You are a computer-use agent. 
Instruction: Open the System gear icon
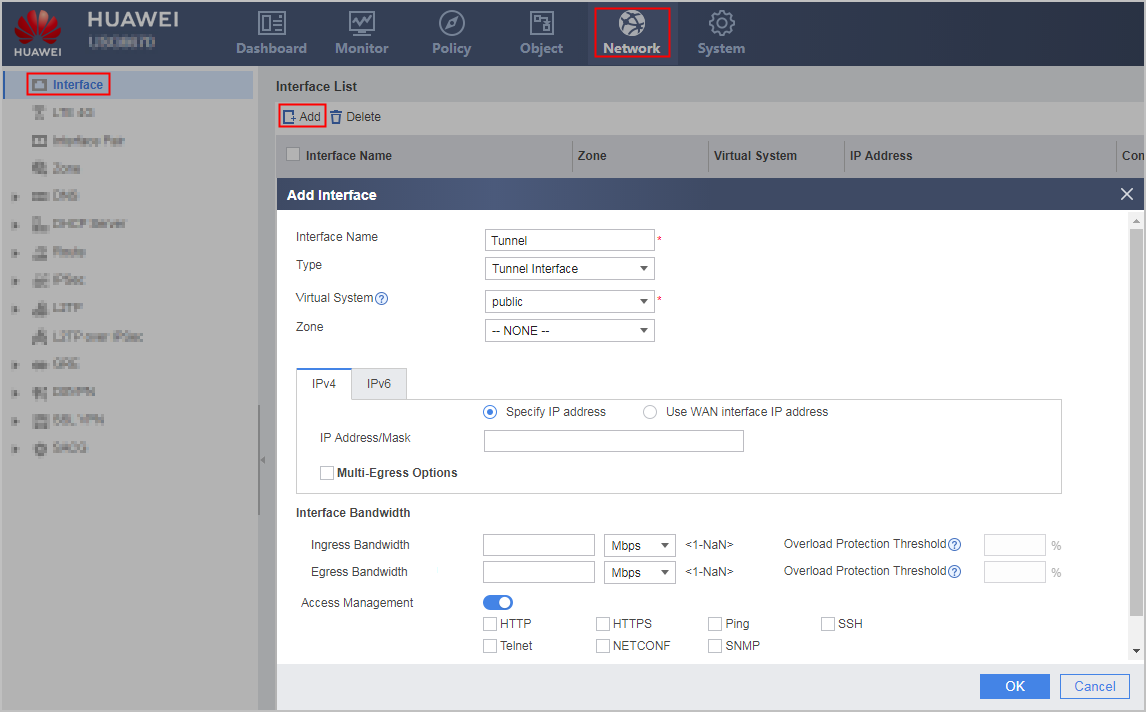[721, 23]
